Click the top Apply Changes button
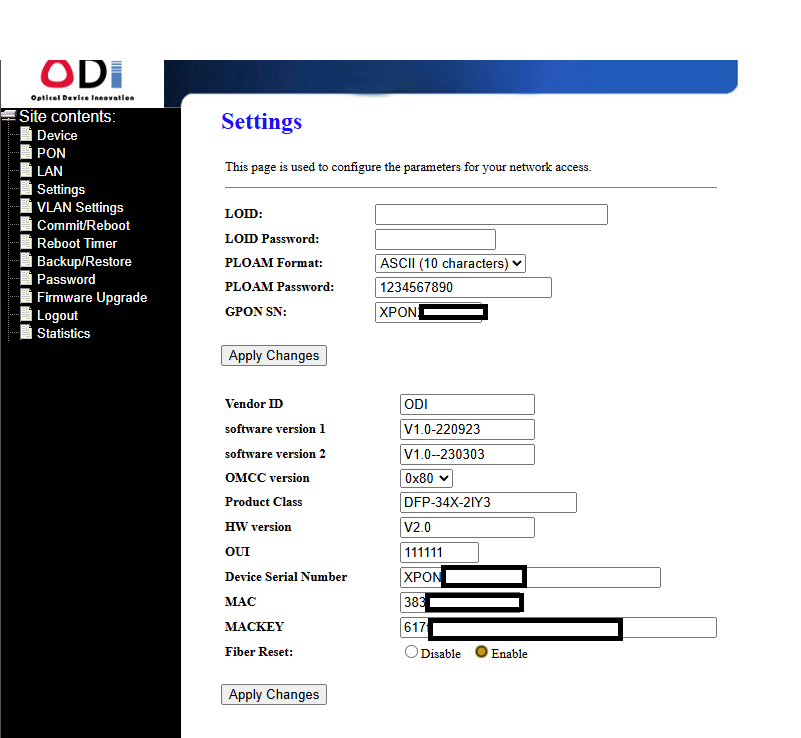The height and width of the screenshot is (738, 801). [x=273, y=355]
